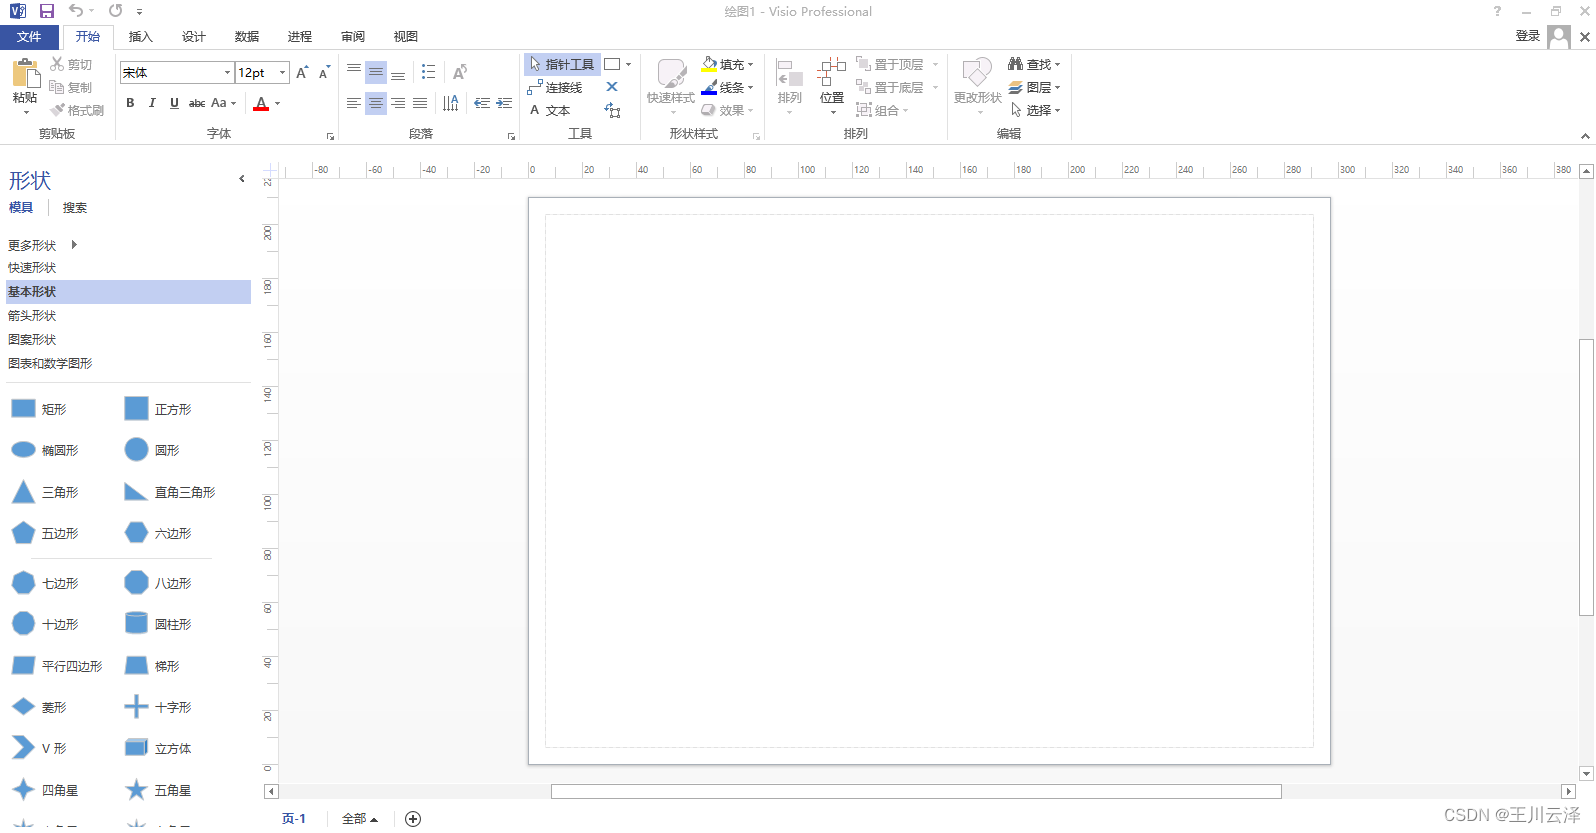The width and height of the screenshot is (1596, 833).
Task: Toggle Underline formatting
Action: tap(174, 103)
